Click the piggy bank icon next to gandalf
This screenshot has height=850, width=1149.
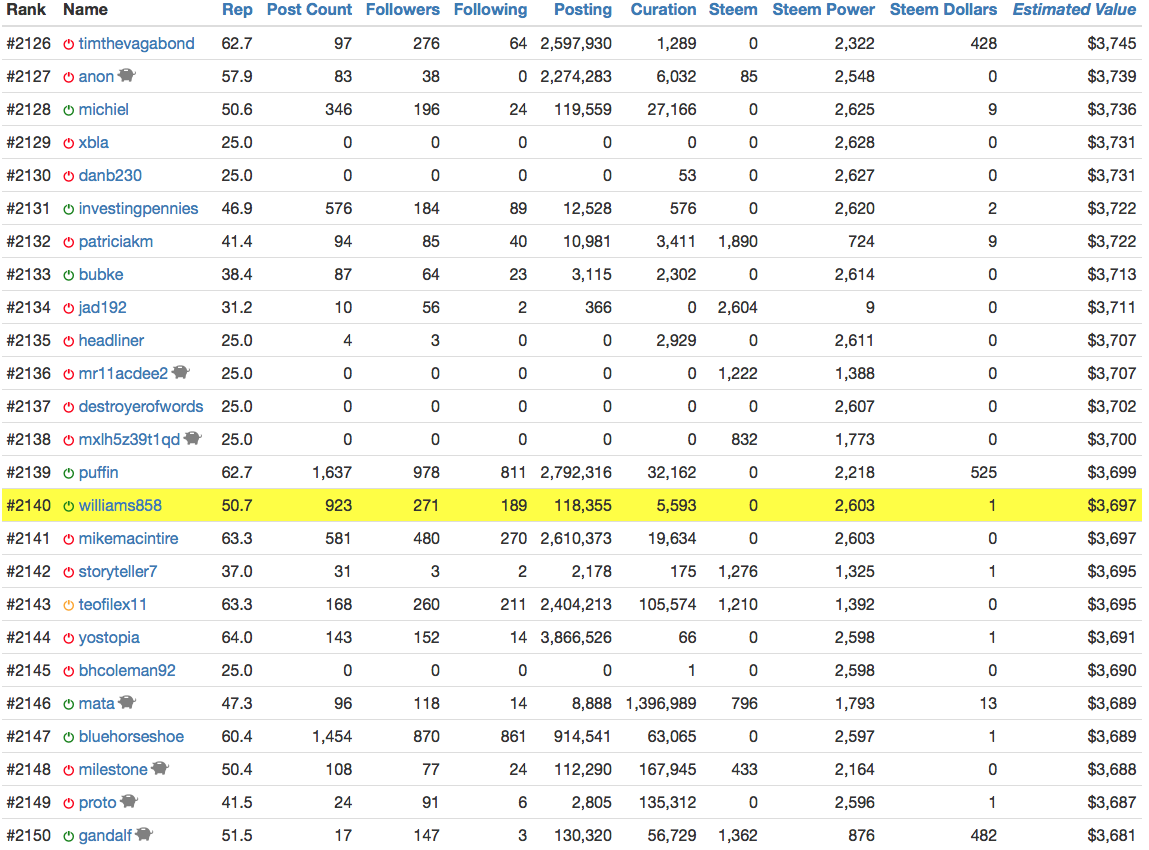coord(144,834)
